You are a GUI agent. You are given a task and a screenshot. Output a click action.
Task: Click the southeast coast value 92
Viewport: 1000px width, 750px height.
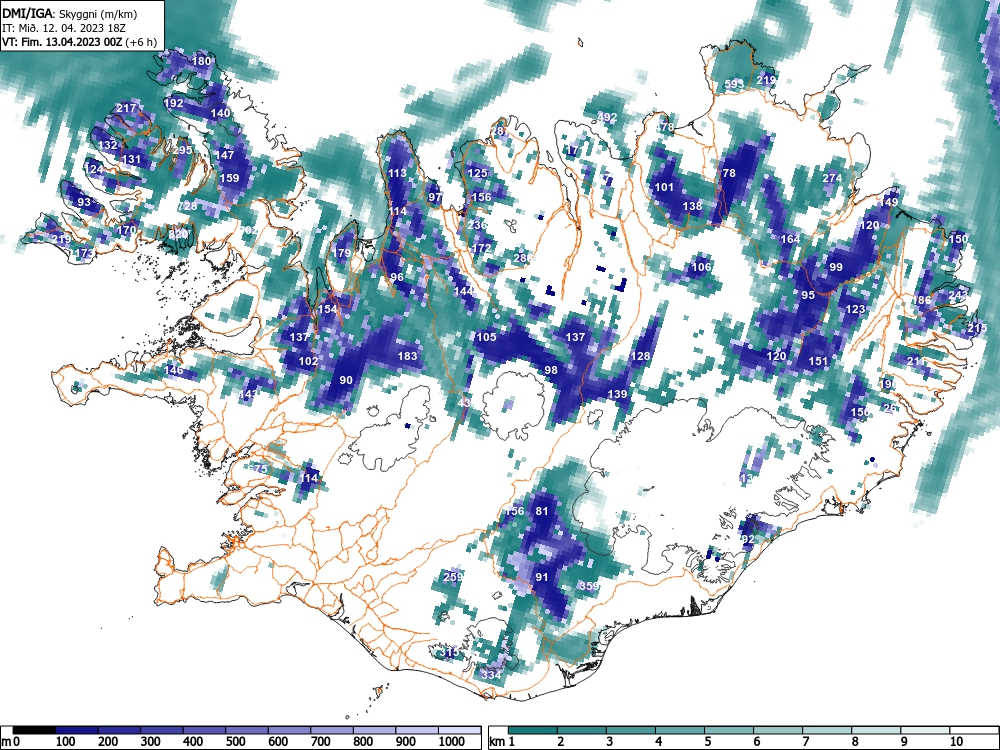pos(748,540)
